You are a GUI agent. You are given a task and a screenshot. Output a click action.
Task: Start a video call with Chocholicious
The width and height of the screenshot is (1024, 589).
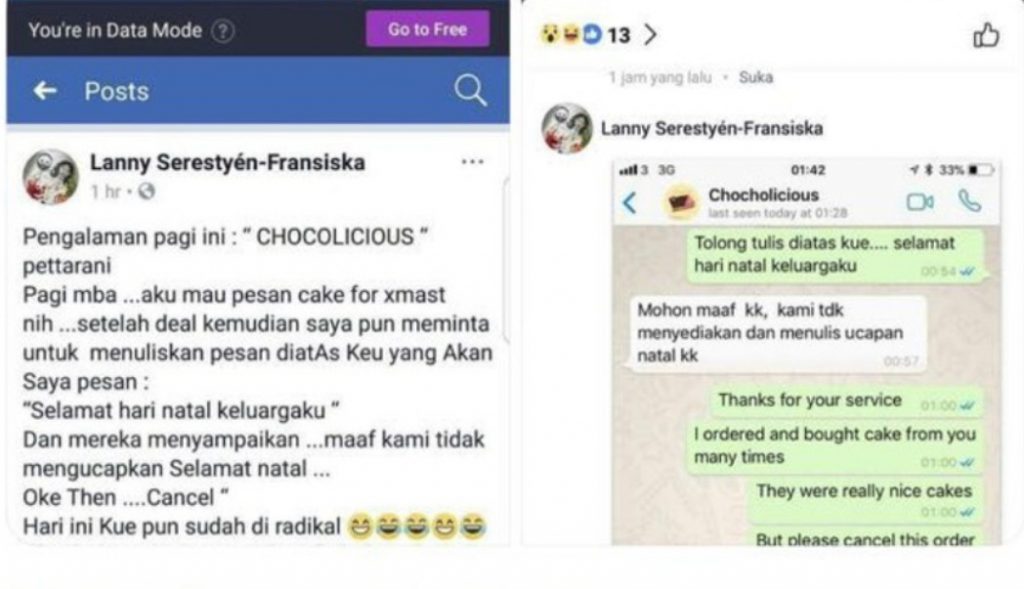click(919, 203)
